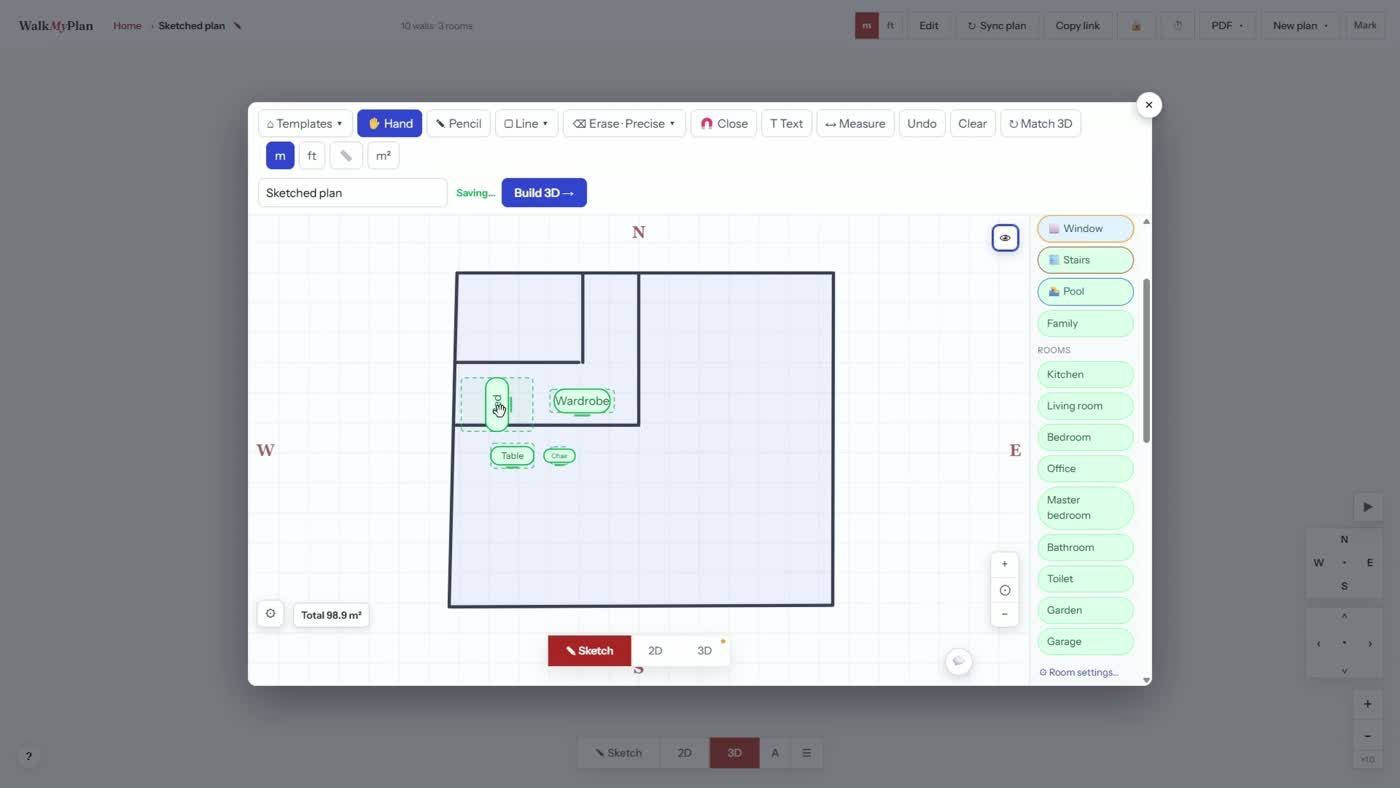
Task: Click the Undo button
Action: click(922, 124)
